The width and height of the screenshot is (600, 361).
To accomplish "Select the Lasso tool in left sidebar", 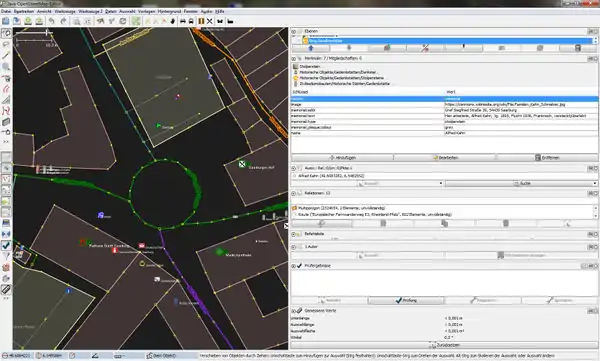I will [6, 45].
